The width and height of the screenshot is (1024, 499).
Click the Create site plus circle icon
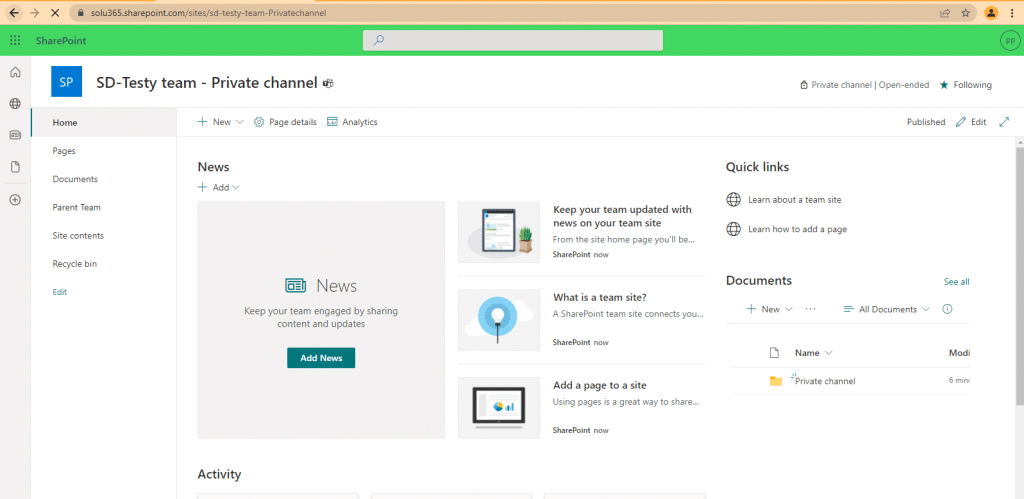[15, 200]
